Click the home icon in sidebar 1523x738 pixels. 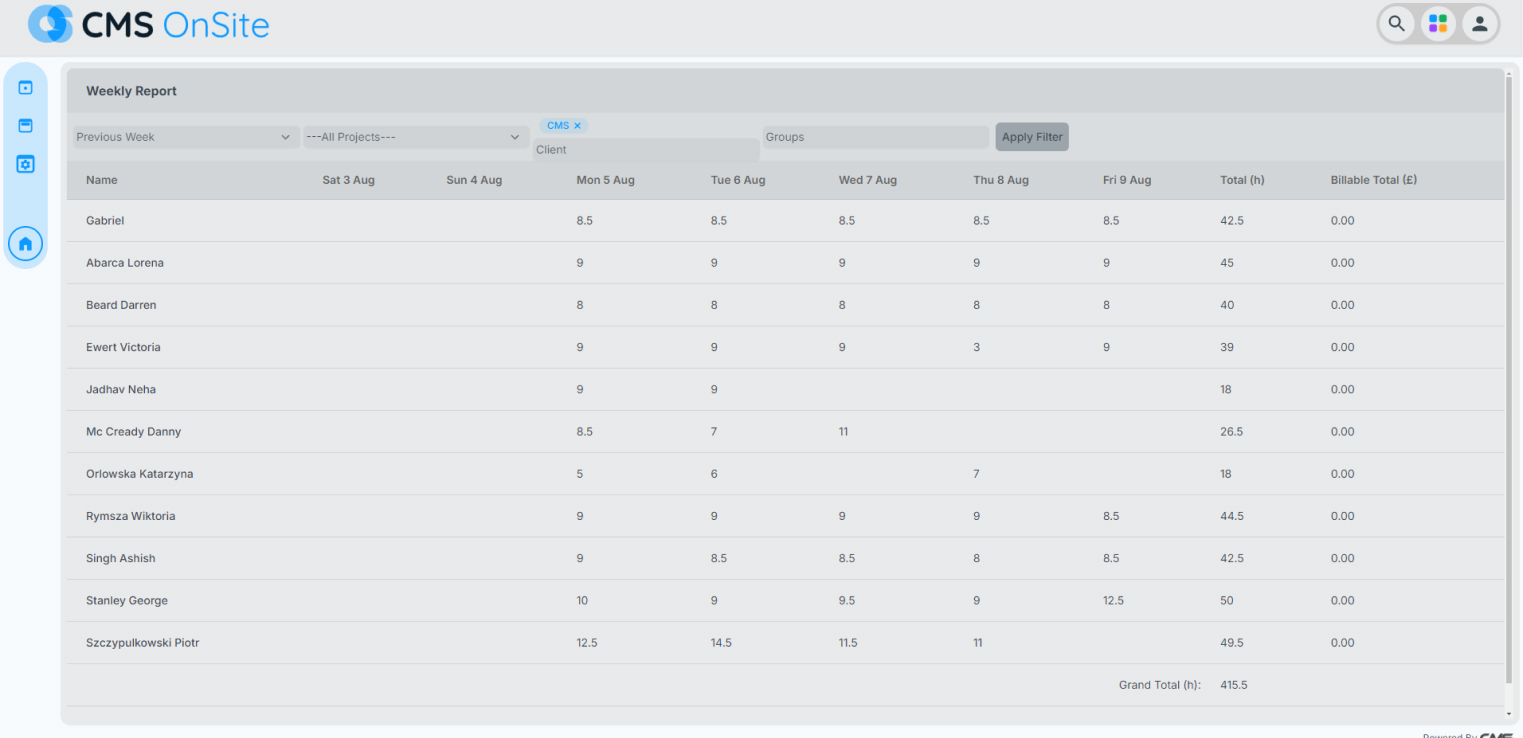pos(26,243)
